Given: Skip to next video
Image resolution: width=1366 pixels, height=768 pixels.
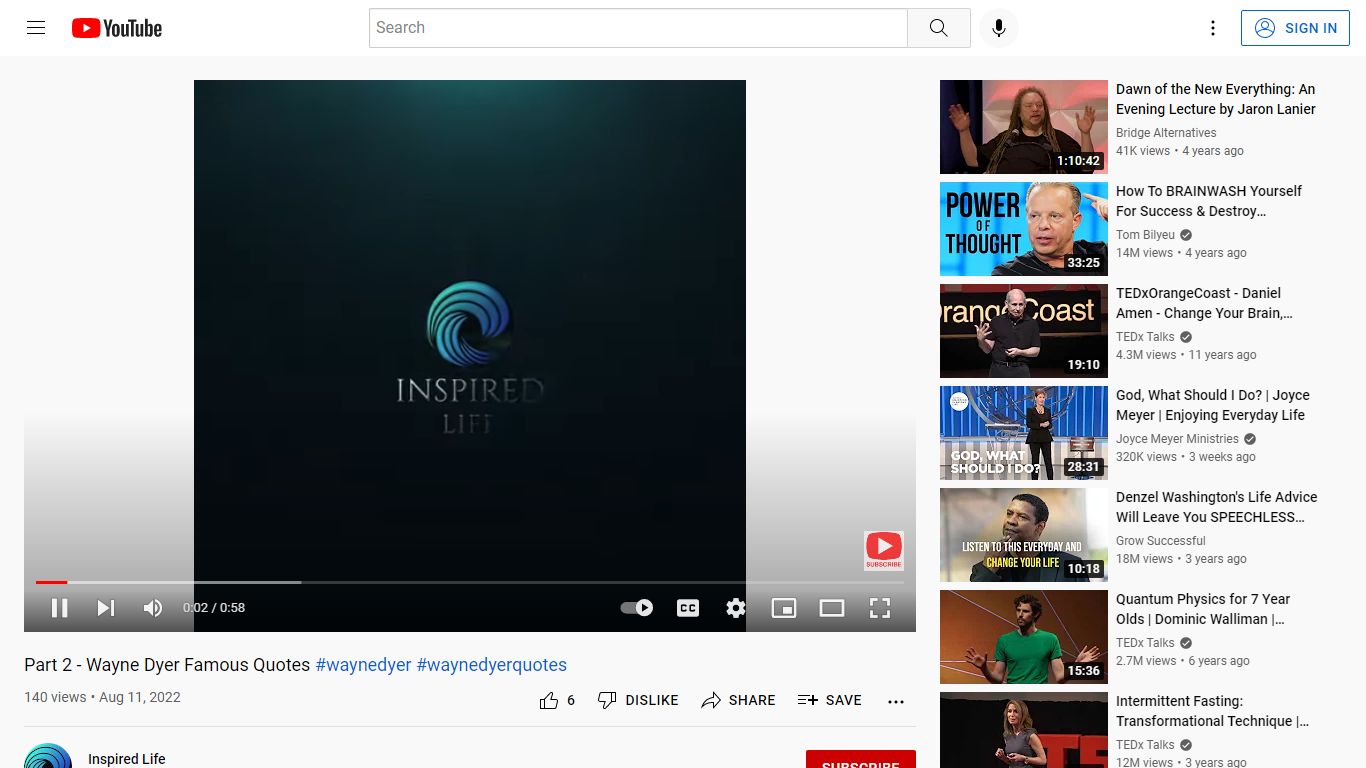Looking at the screenshot, I should coord(105,608).
